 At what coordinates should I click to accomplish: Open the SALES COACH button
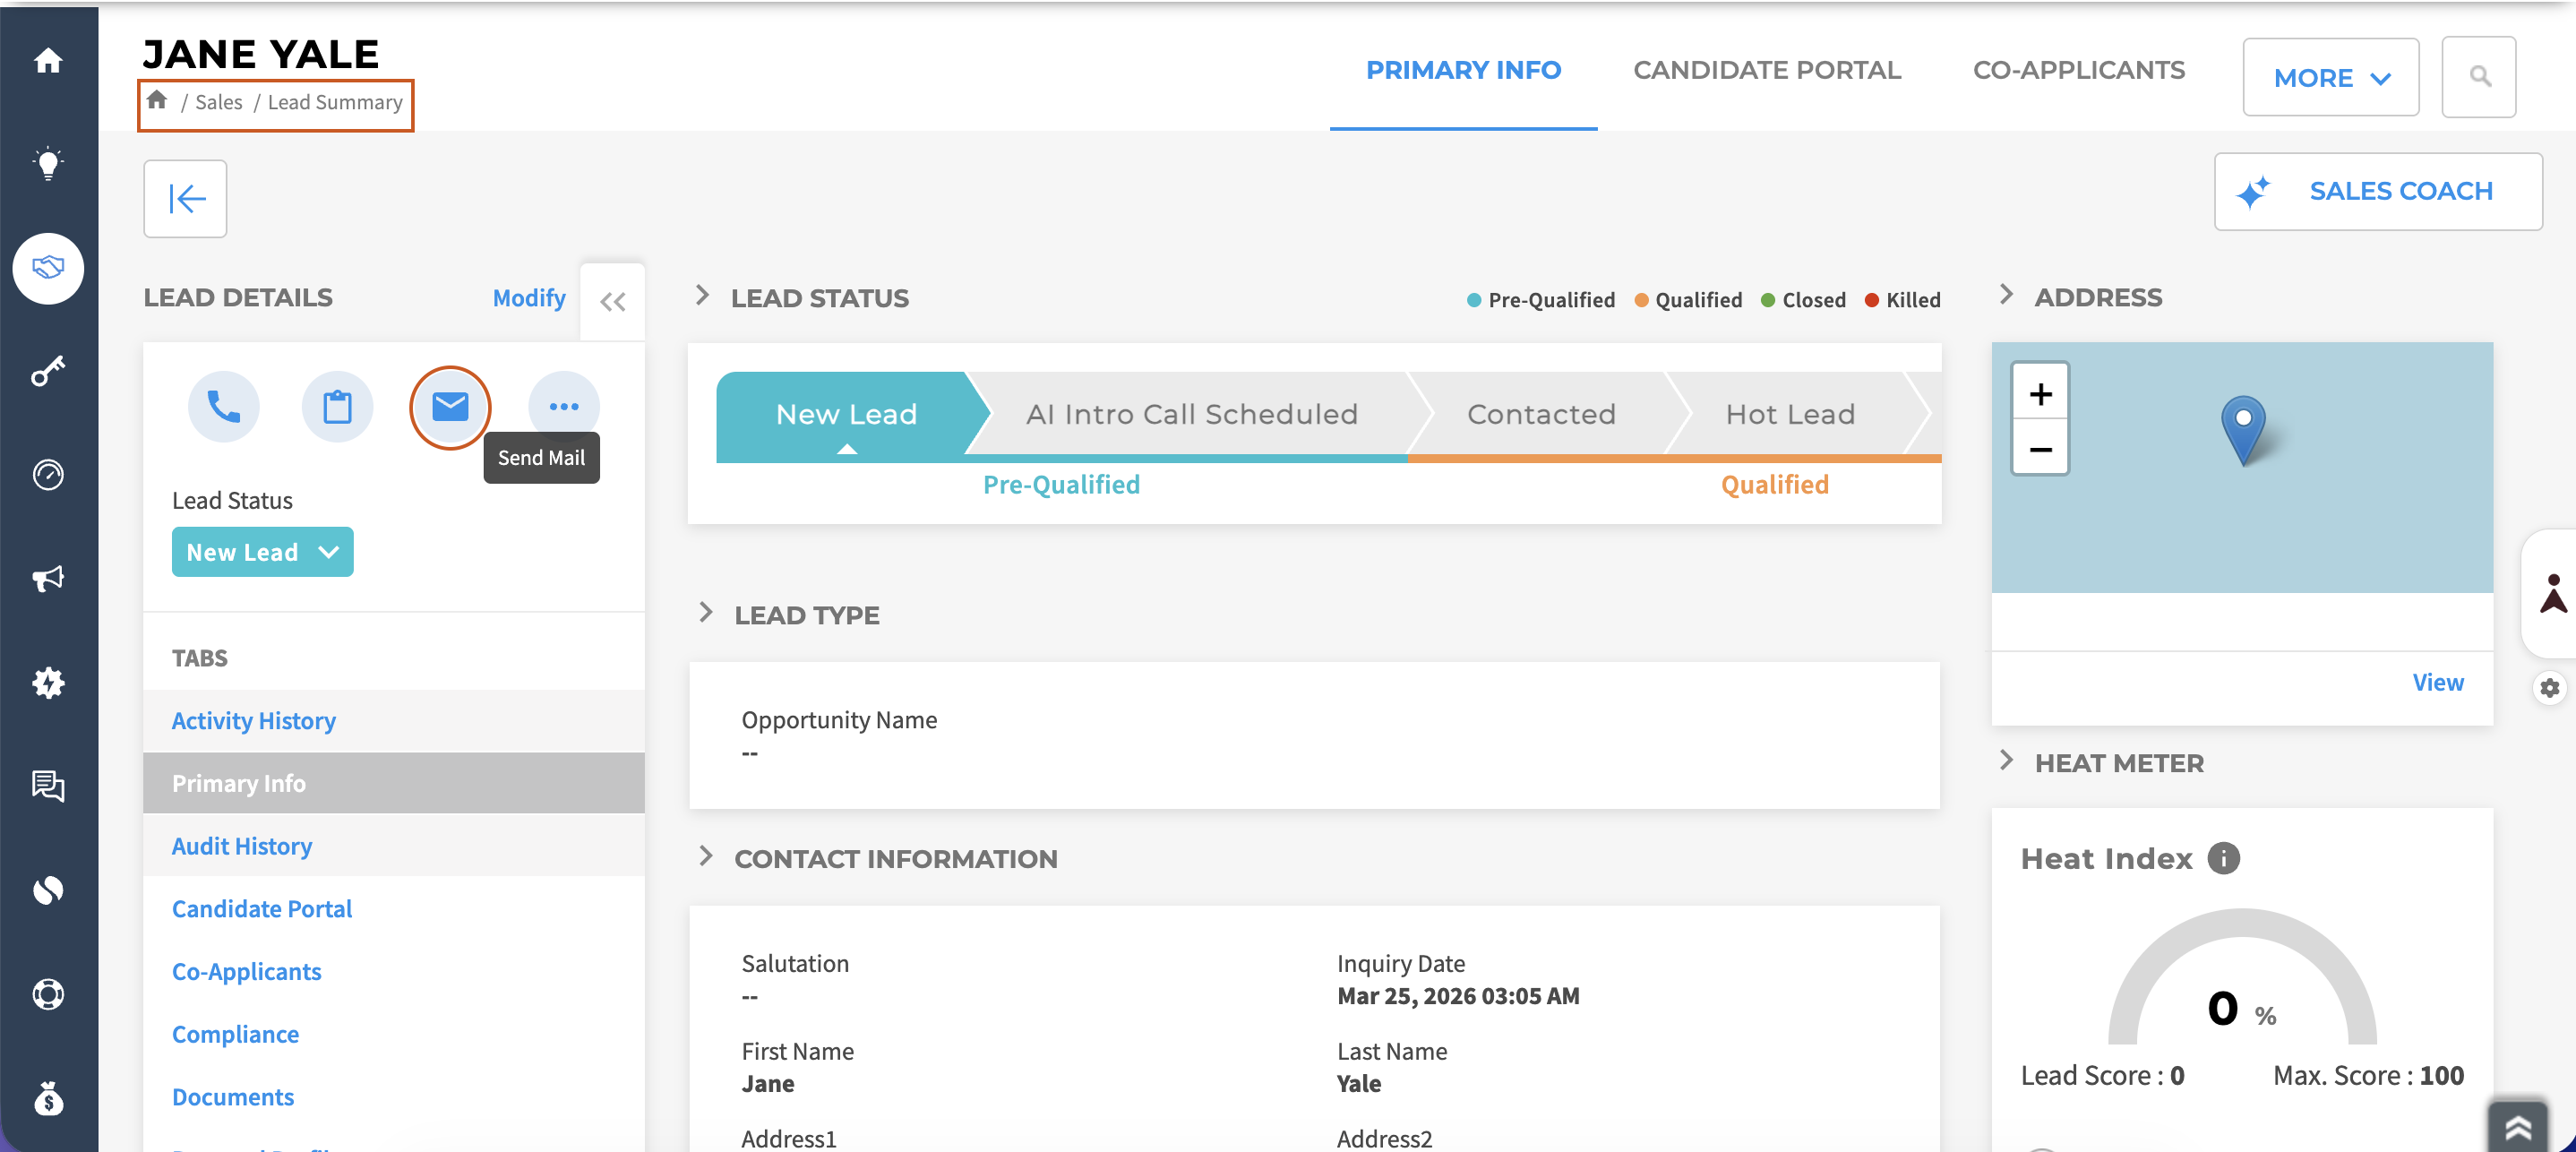click(2378, 192)
